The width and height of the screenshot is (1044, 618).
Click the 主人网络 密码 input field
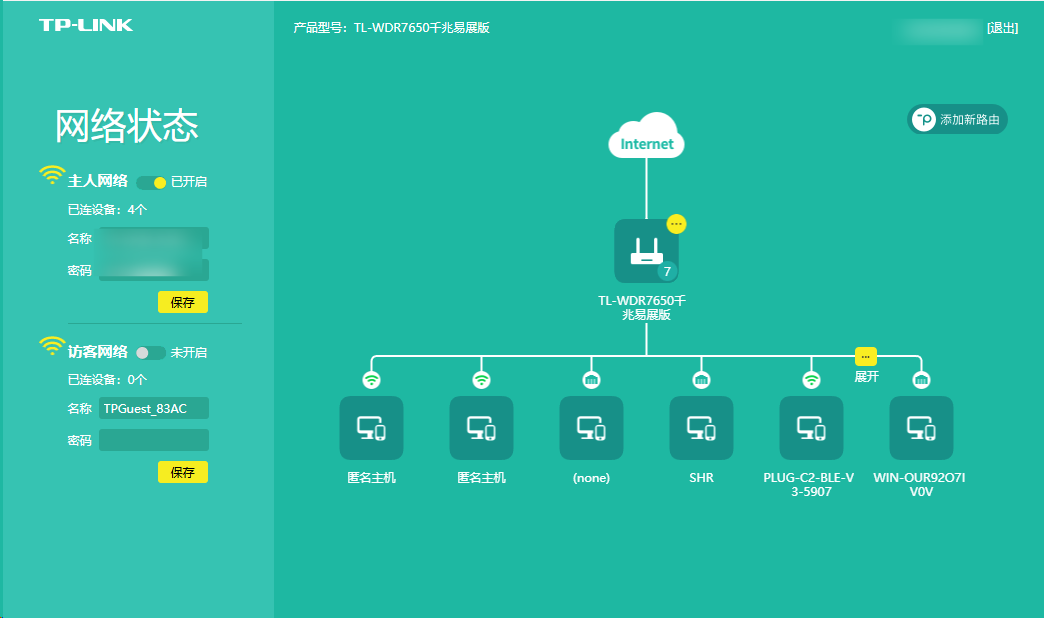pos(154,270)
